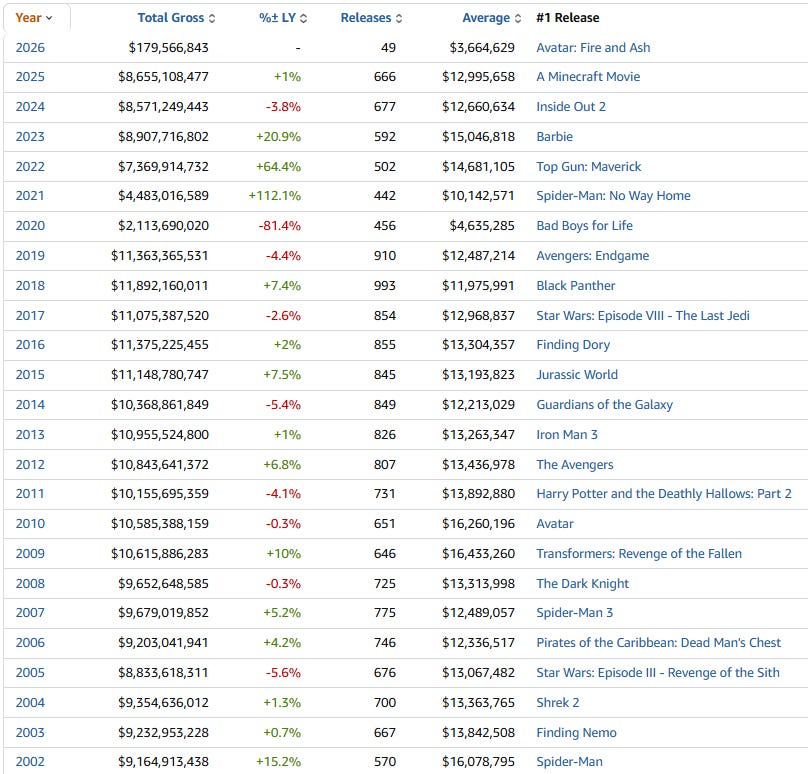Sort table by Year column header
Screen dimensions: 808x774
(x=34, y=18)
